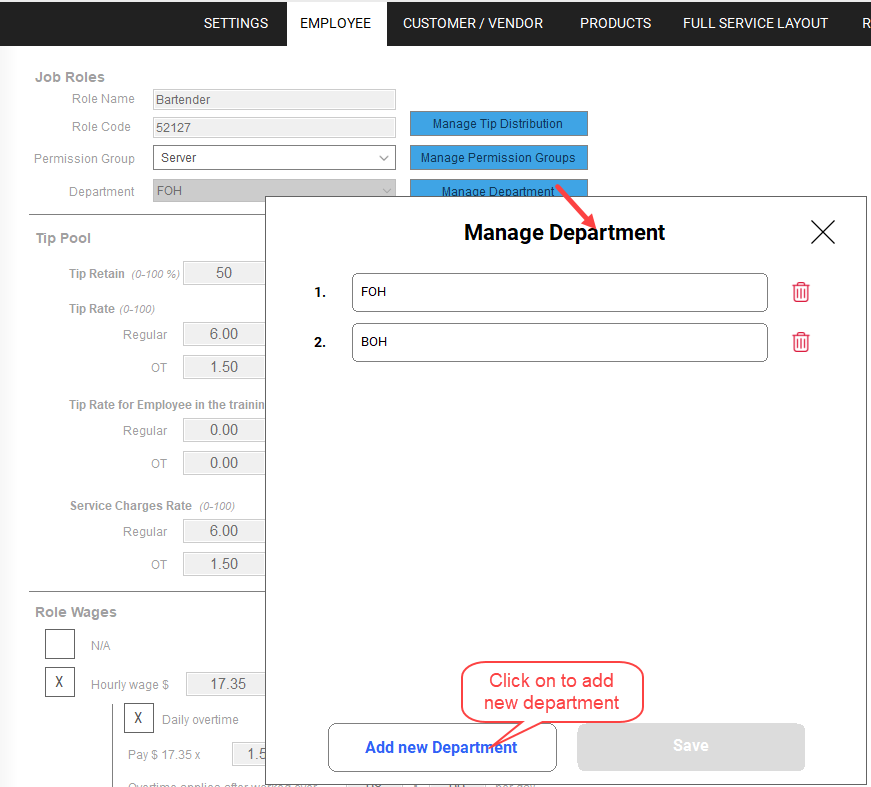Check the N/A option under Role Wages
This screenshot has width=871, height=787.
click(59, 644)
